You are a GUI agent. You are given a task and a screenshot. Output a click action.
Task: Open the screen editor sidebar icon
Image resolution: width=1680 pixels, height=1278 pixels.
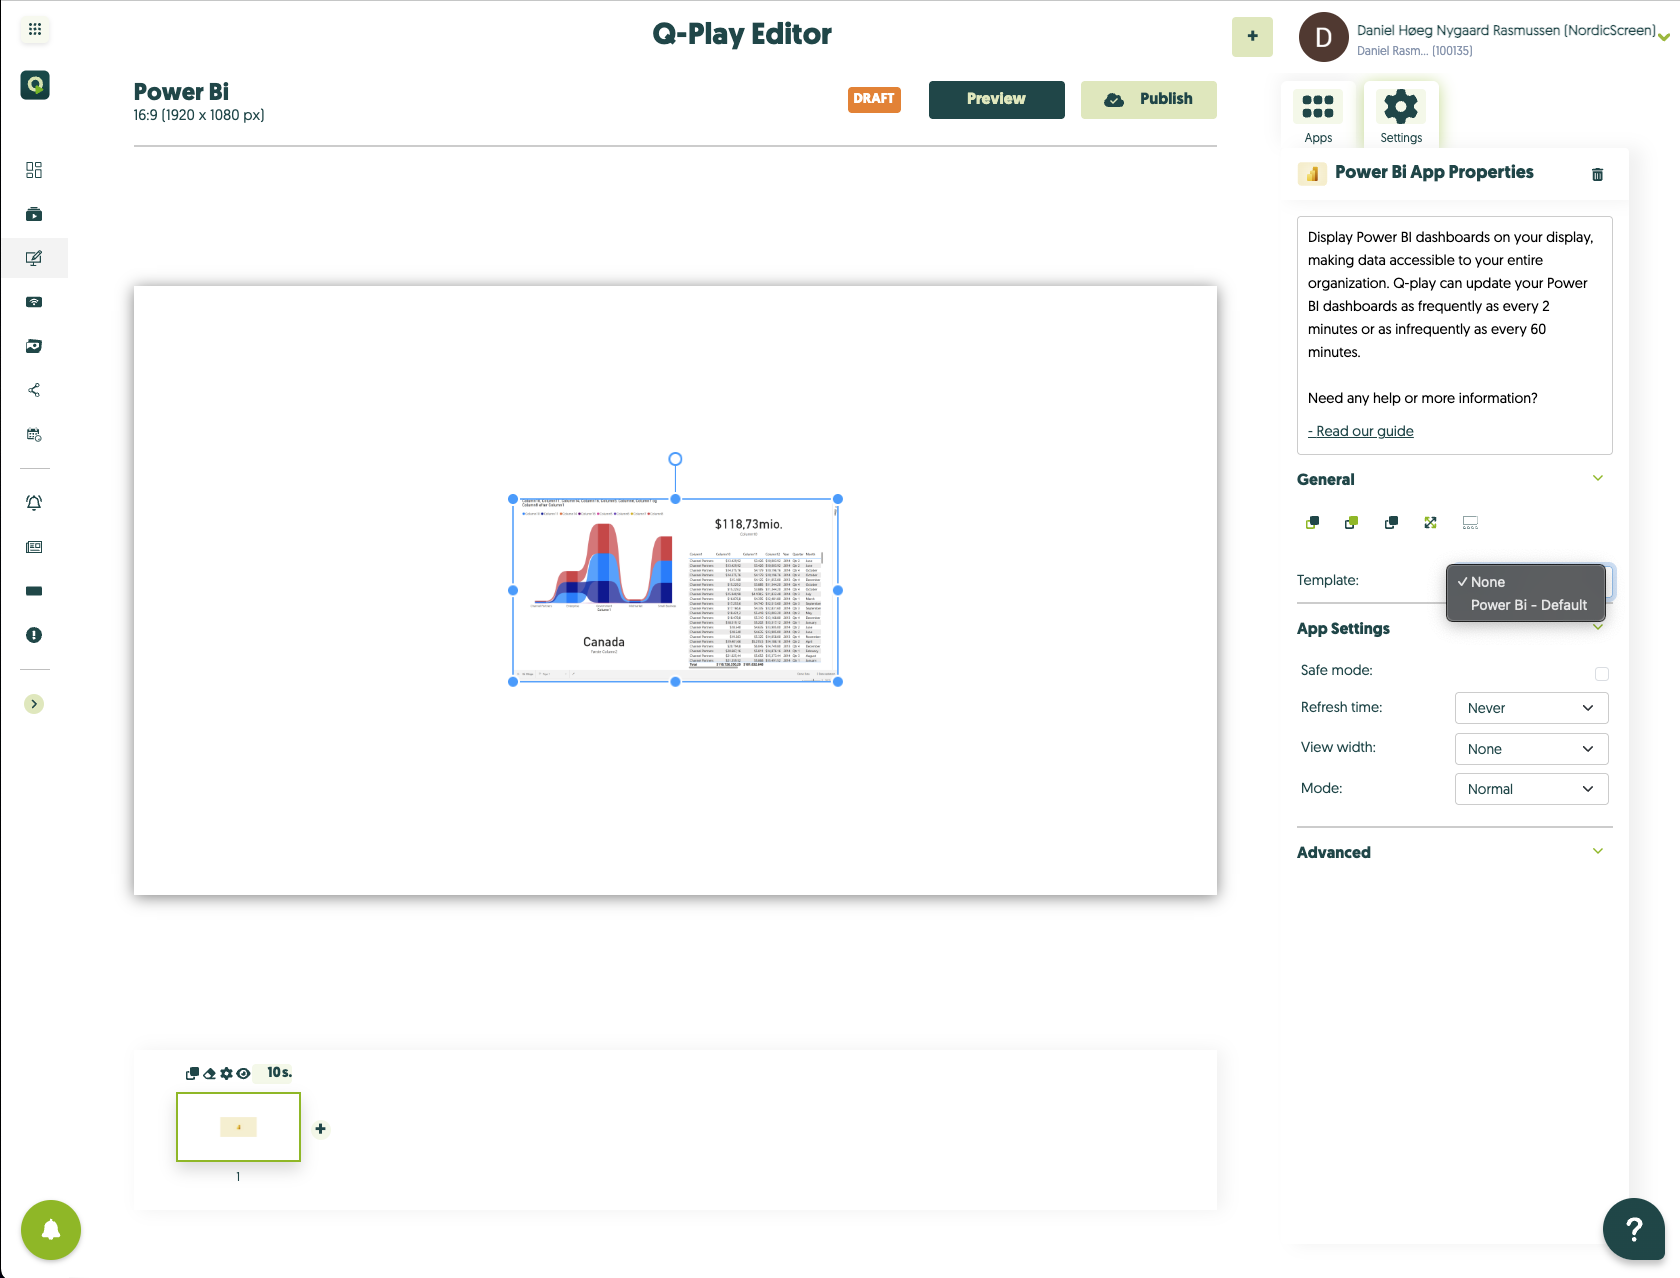click(x=34, y=258)
